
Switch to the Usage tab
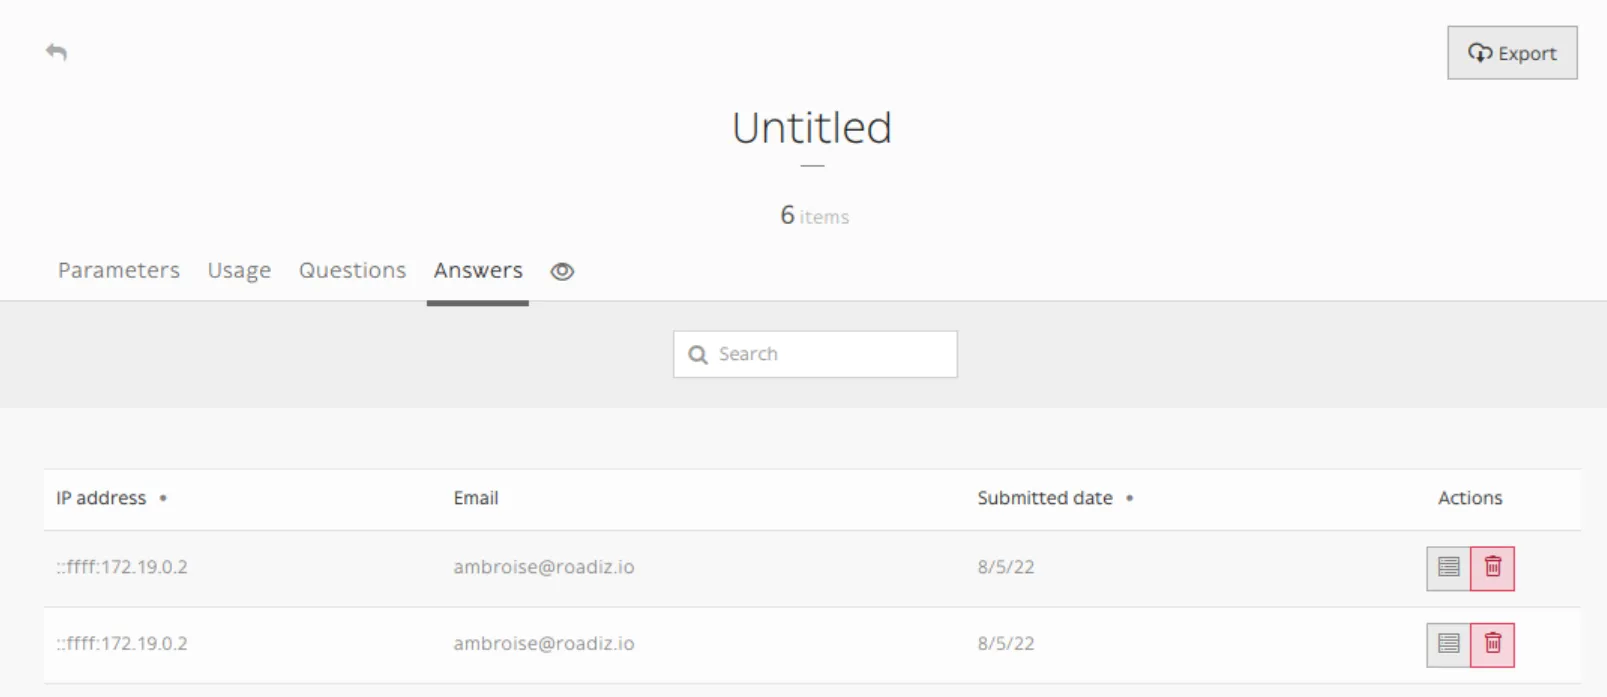pyautogui.click(x=239, y=271)
